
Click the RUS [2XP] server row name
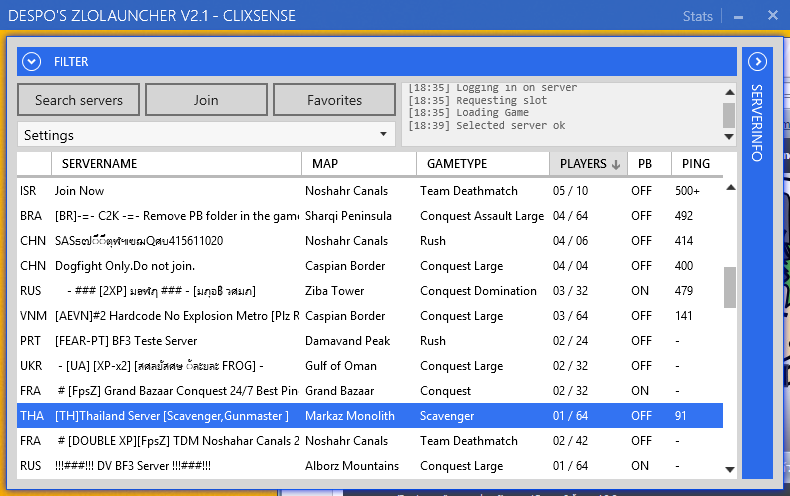[161, 291]
